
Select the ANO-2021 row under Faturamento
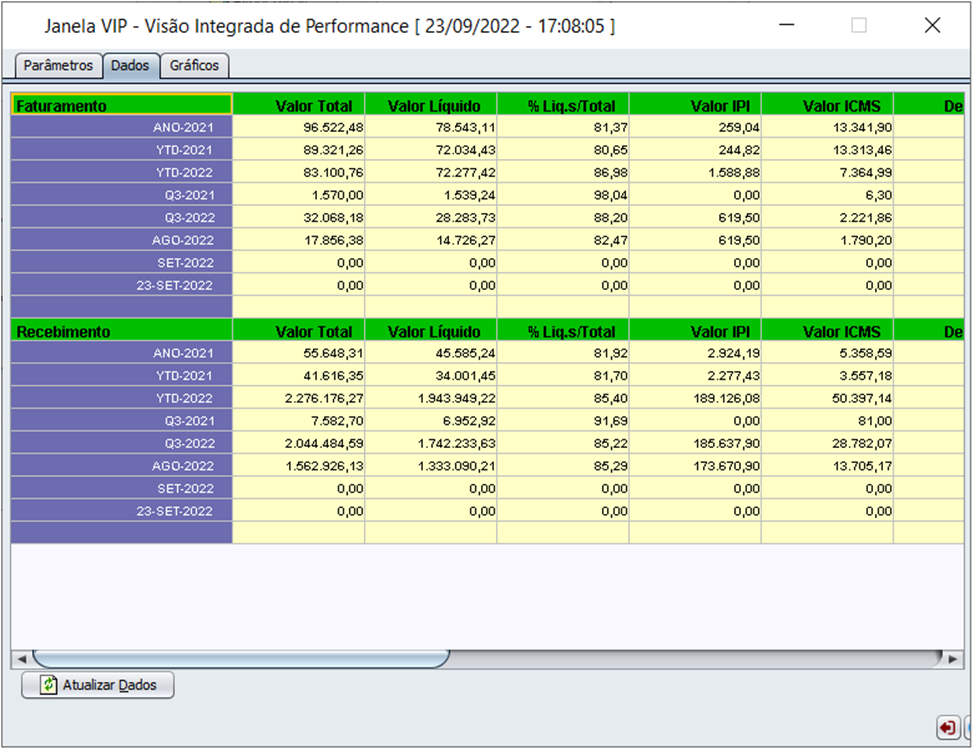tap(121, 128)
